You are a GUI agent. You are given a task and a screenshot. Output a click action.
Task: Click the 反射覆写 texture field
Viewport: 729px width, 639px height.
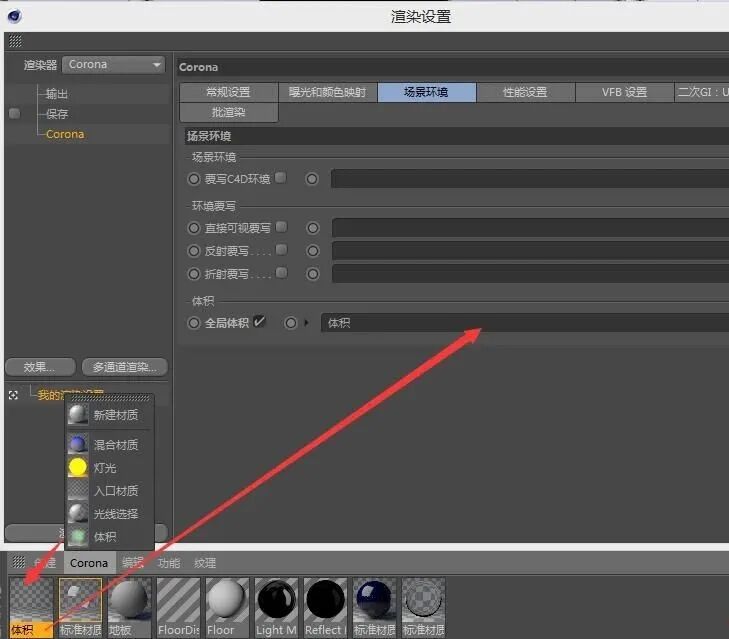click(530, 251)
